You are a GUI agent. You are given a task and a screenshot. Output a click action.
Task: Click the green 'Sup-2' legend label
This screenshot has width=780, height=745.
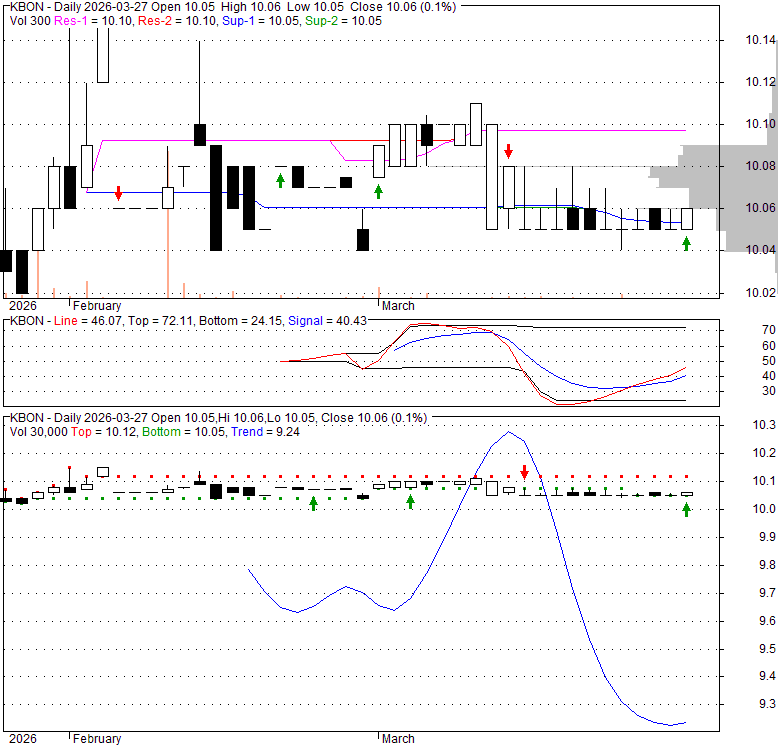coord(321,21)
